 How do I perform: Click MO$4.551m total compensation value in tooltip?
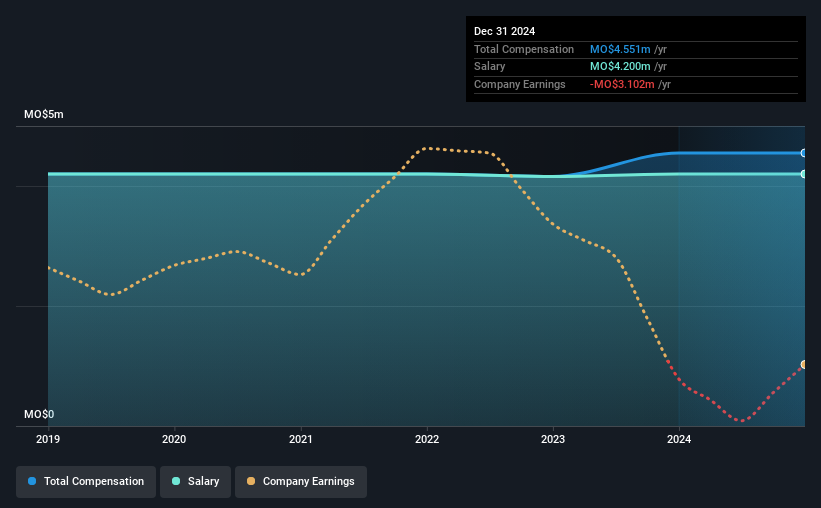point(620,49)
